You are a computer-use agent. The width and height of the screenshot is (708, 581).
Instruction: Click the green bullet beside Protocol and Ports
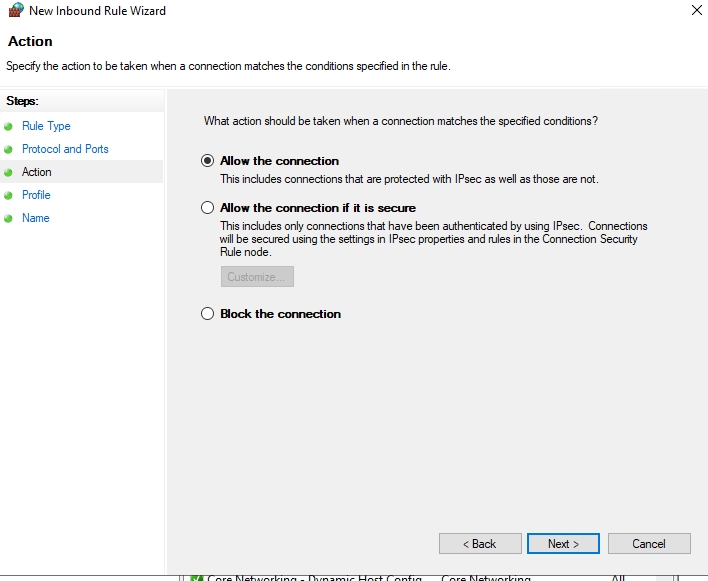pos(9,149)
